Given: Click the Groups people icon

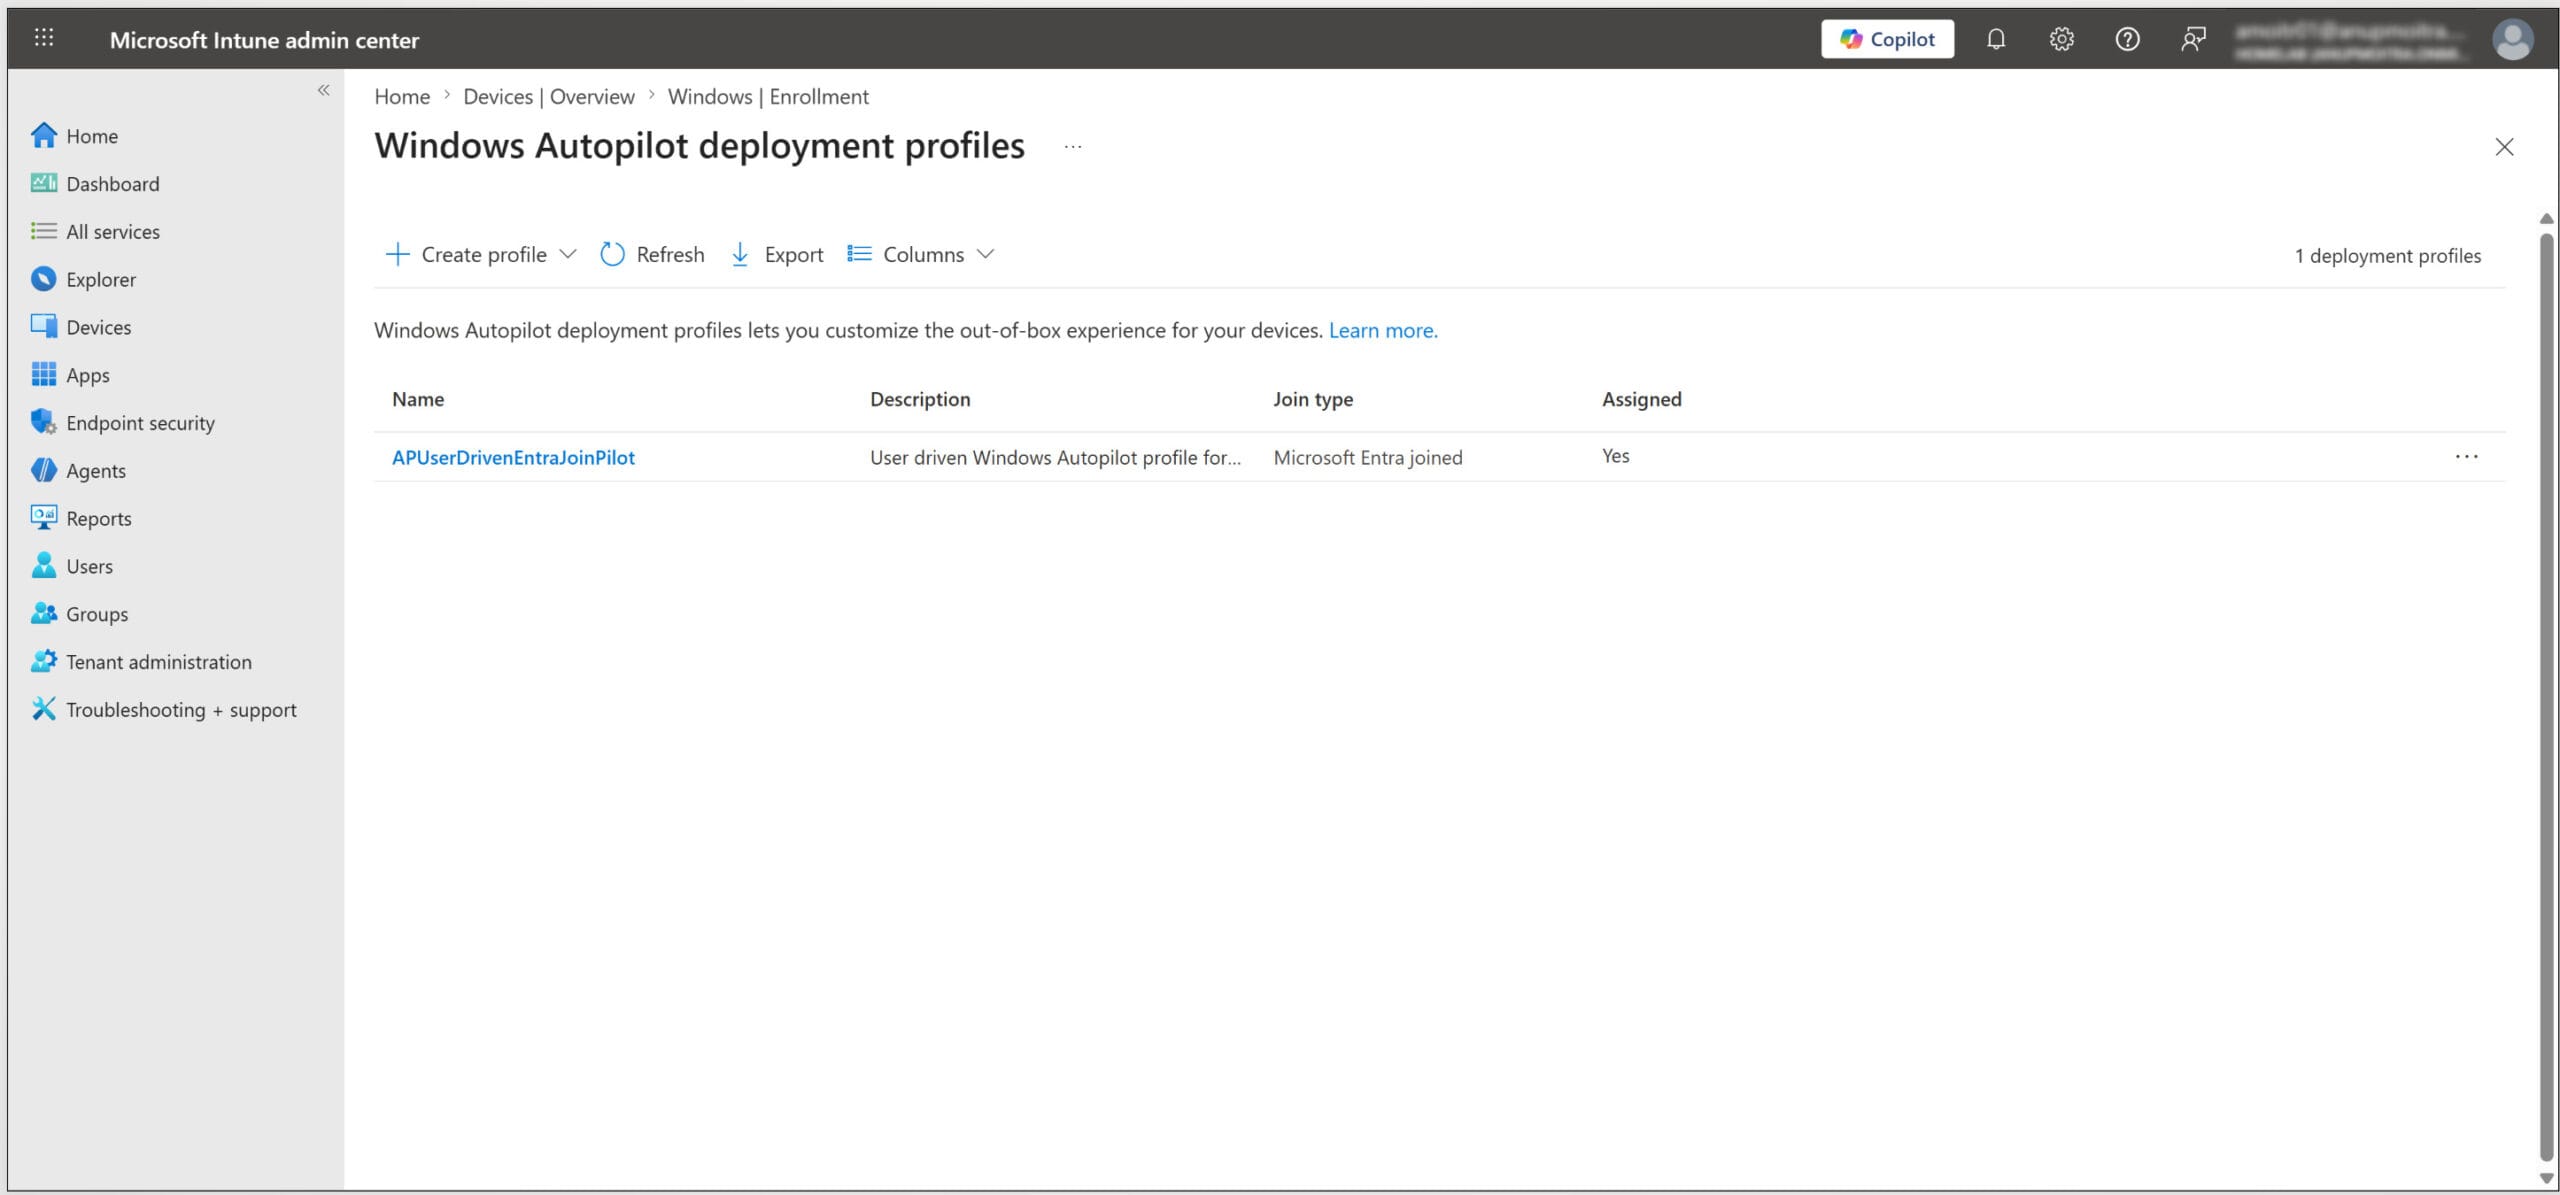Looking at the screenshot, I should 43,613.
